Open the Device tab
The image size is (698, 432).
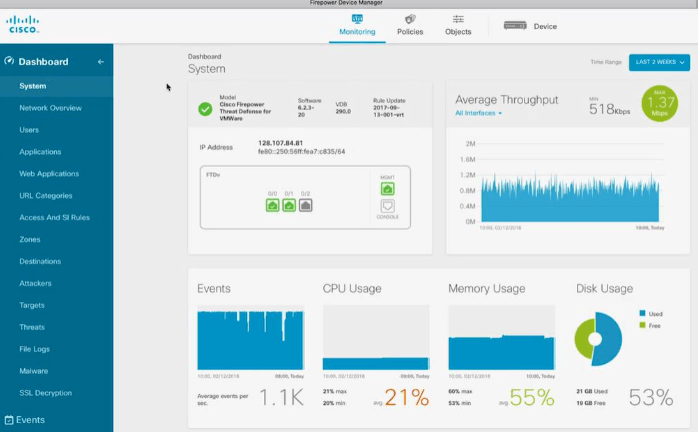point(530,26)
